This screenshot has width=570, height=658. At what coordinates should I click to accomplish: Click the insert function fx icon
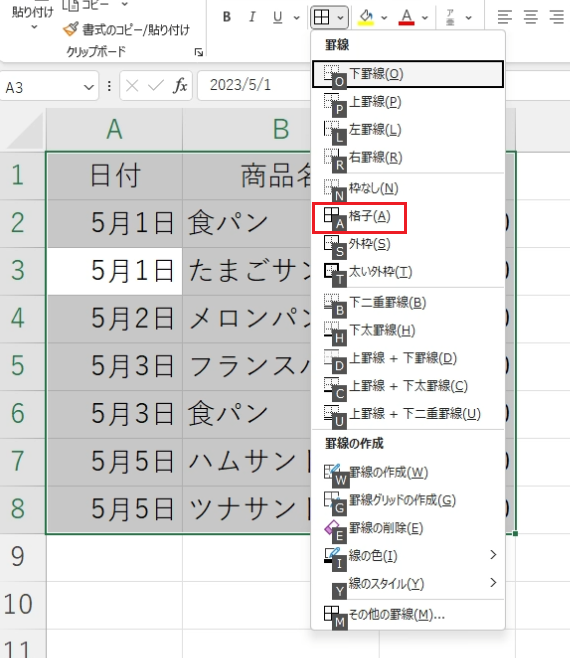[x=180, y=86]
